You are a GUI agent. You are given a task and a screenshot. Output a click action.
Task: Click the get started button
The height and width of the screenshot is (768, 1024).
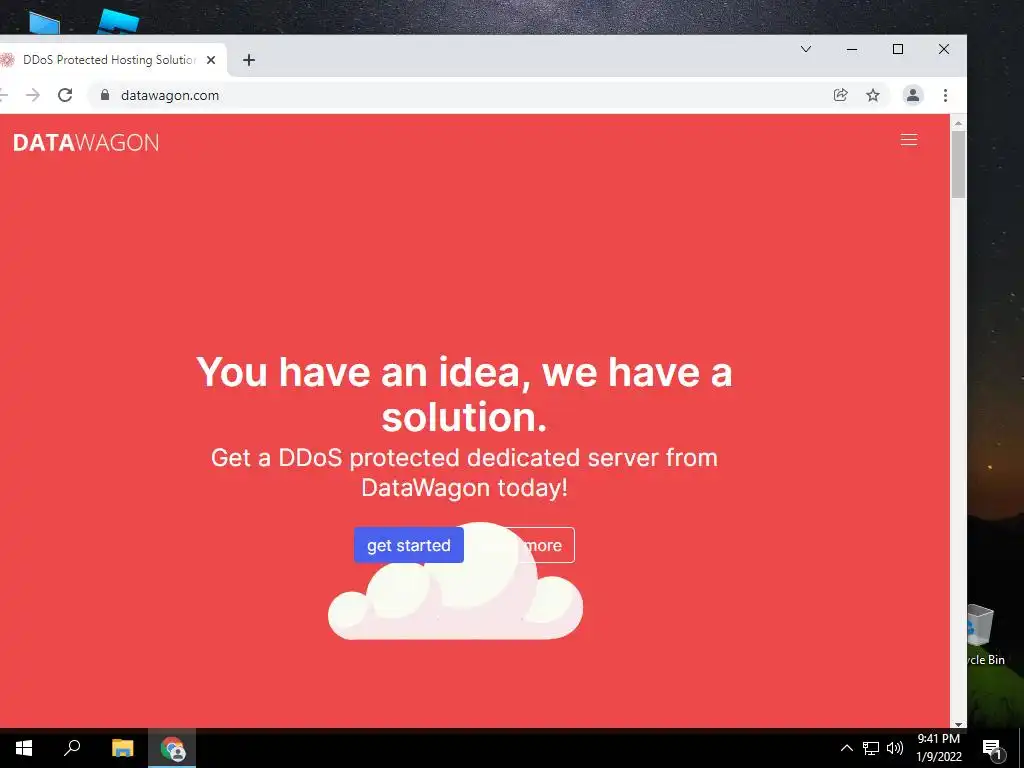click(409, 545)
